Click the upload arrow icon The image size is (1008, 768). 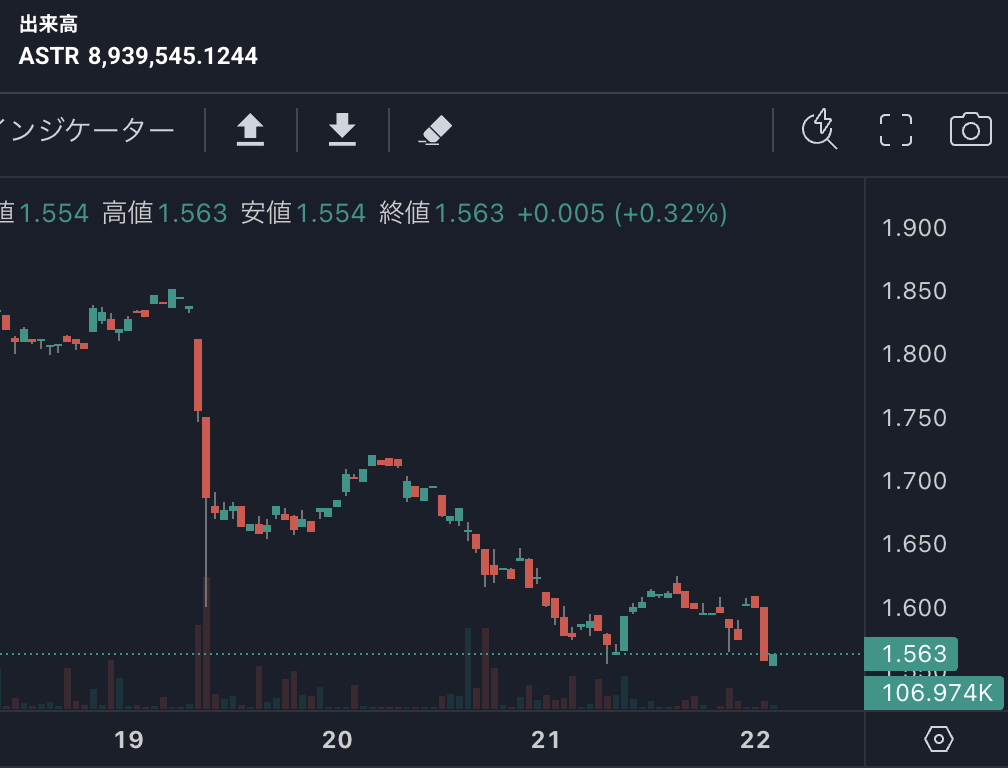click(x=250, y=130)
